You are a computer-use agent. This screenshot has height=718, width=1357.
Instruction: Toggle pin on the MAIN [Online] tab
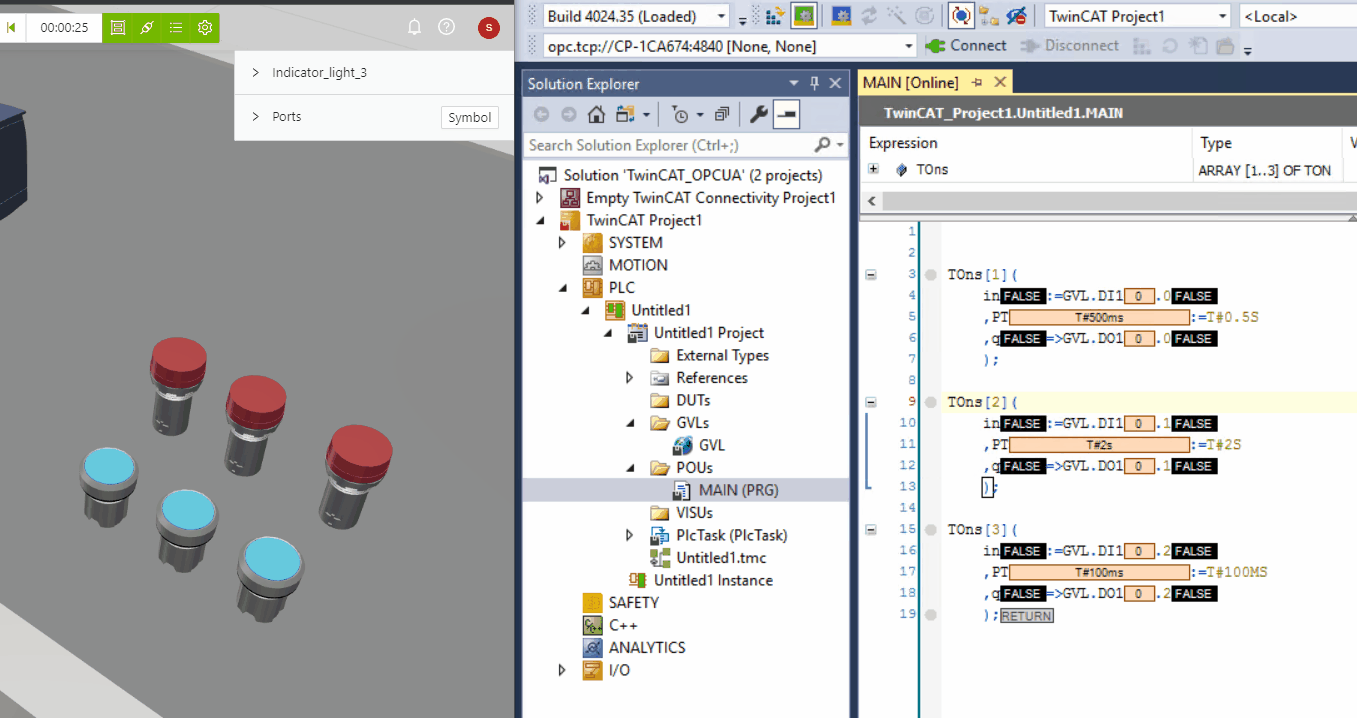click(977, 83)
